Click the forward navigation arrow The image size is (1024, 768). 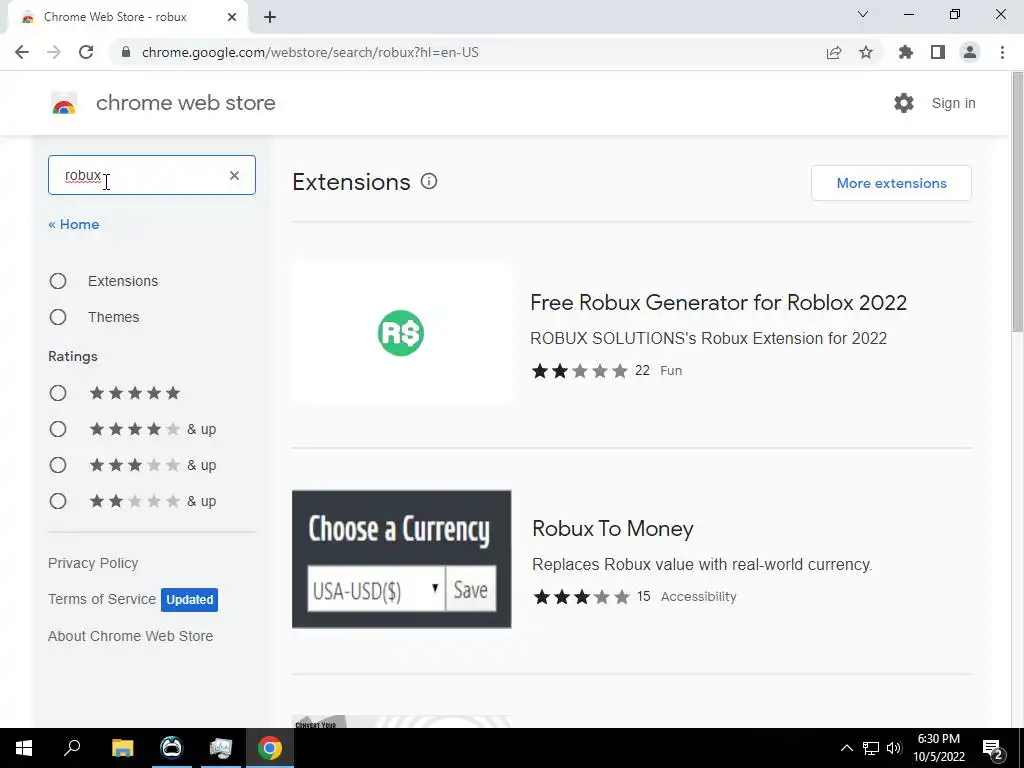point(54,52)
